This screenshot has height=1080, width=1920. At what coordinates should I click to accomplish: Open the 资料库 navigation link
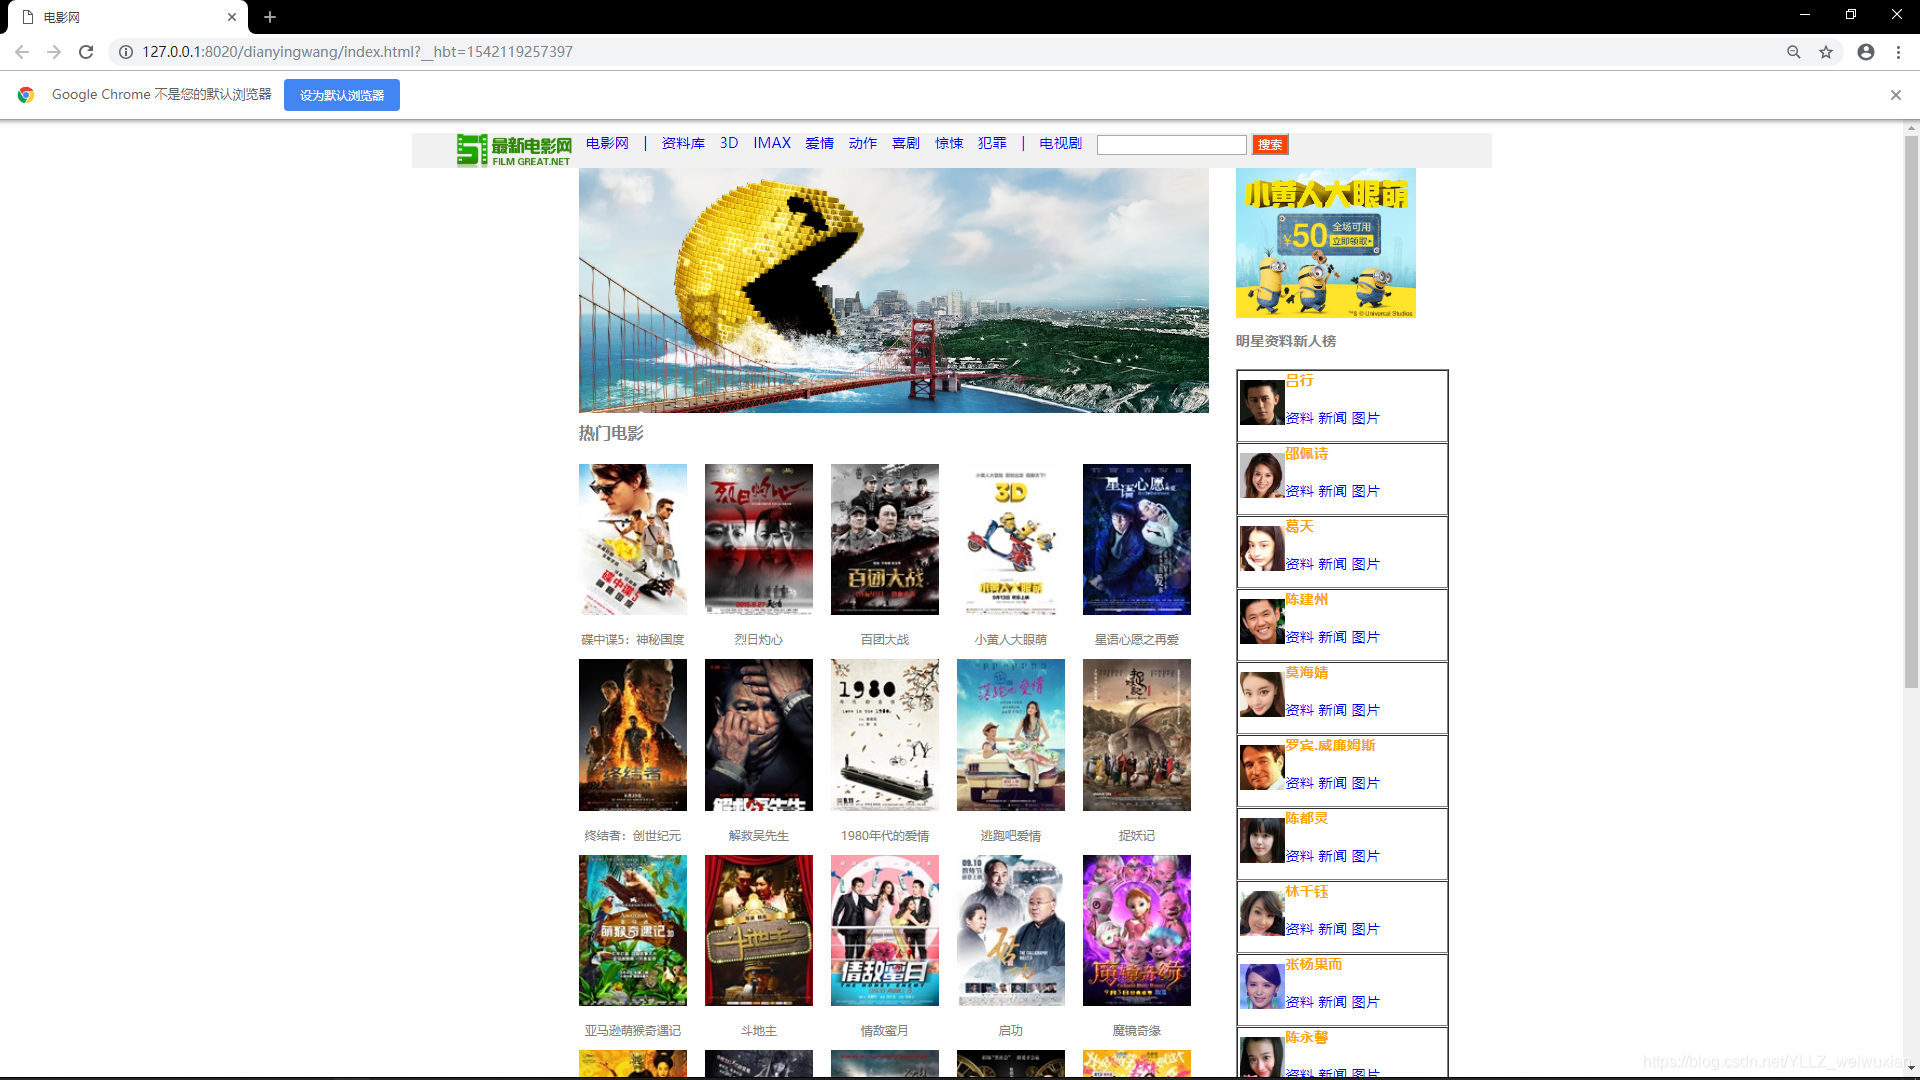683,143
